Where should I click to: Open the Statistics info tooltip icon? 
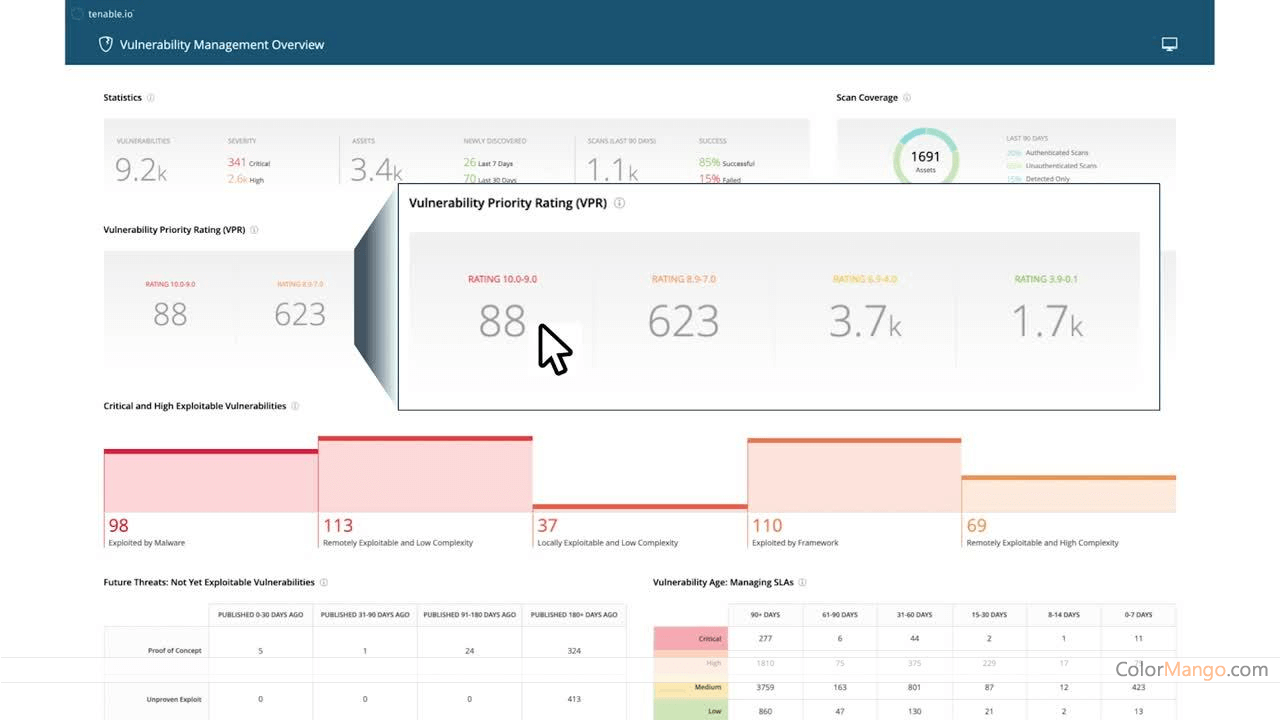click(x=150, y=97)
